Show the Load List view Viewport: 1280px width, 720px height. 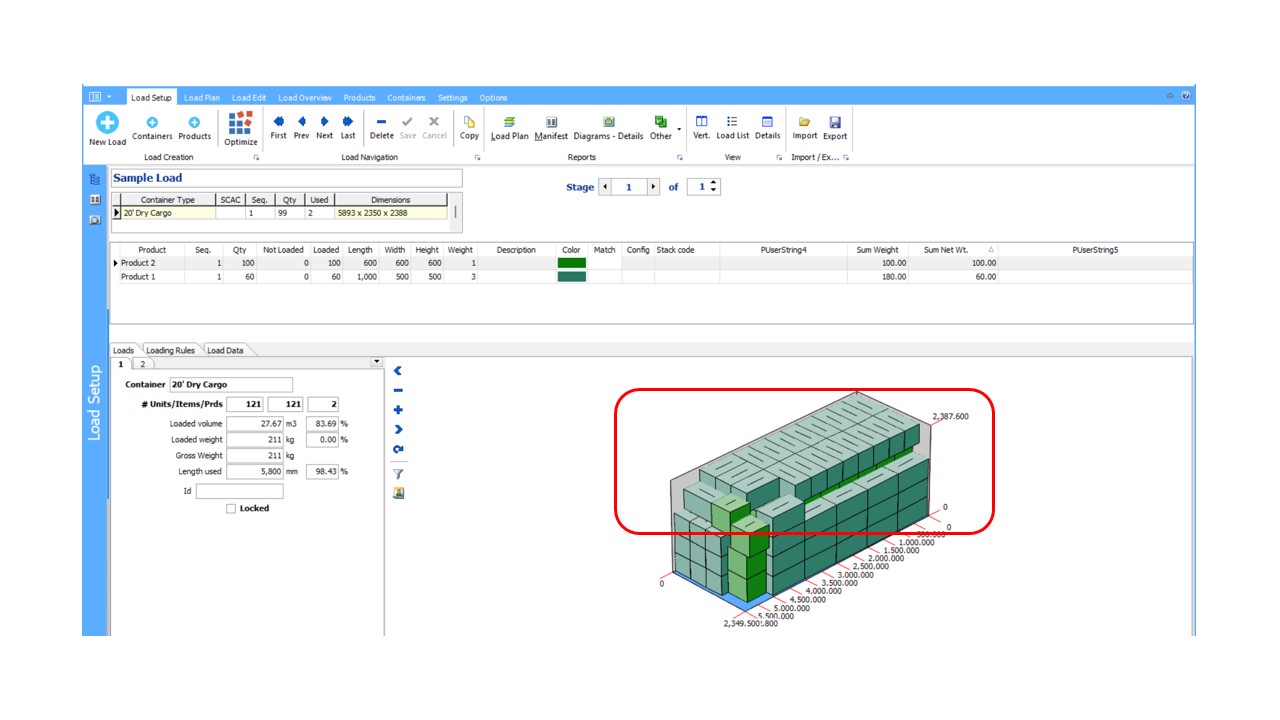click(x=732, y=128)
